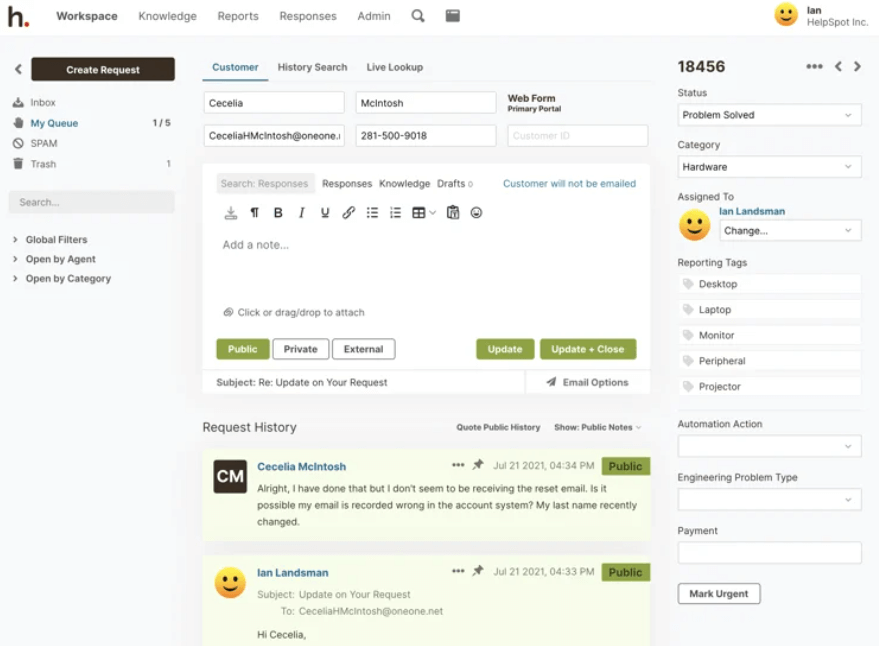This screenshot has width=879, height=646.
Task: Click the clipboard paste icon in editor
Action: point(453,213)
